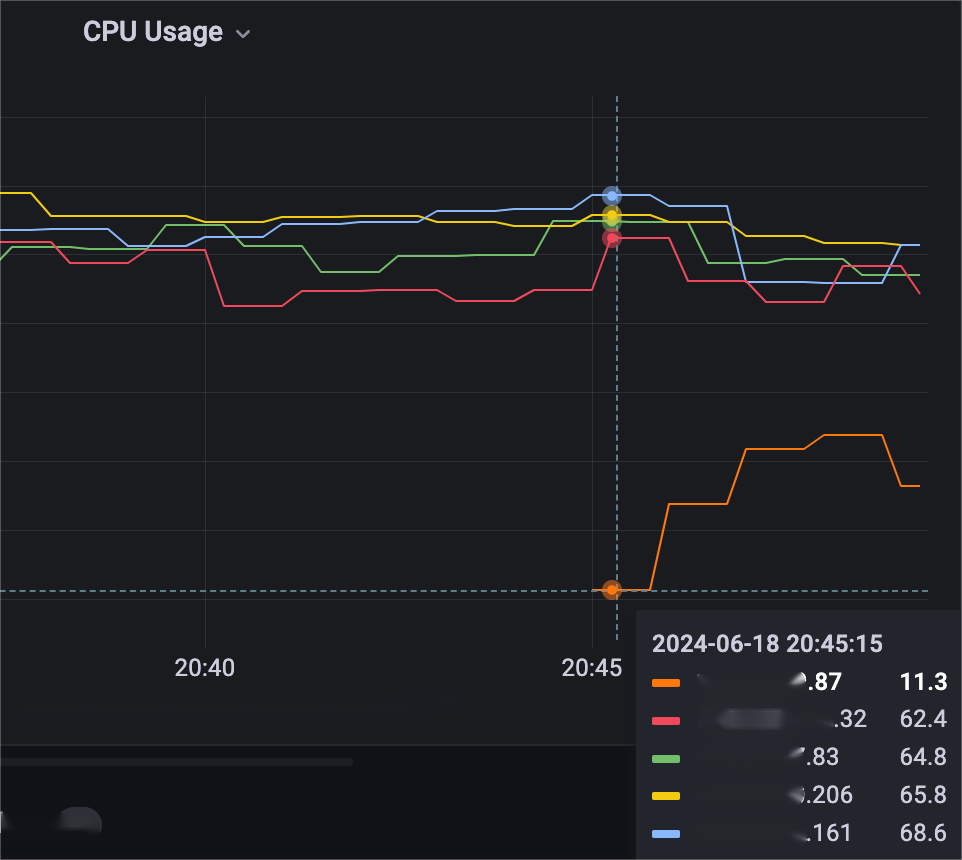
Task: Select the red series swatch in tooltip
Action: (666, 721)
